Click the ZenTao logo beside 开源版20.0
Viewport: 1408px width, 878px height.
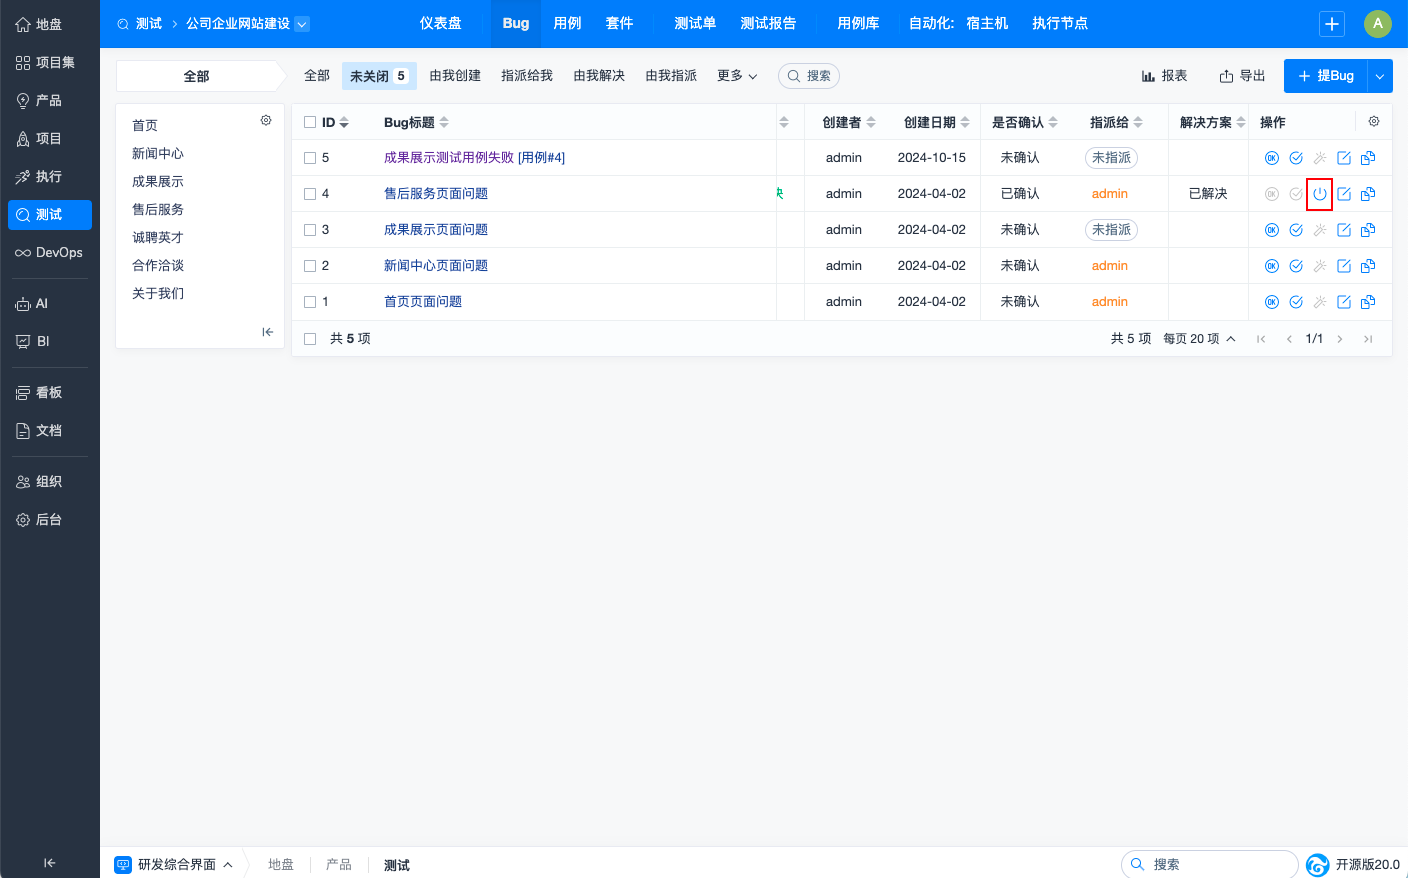pos(1318,865)
